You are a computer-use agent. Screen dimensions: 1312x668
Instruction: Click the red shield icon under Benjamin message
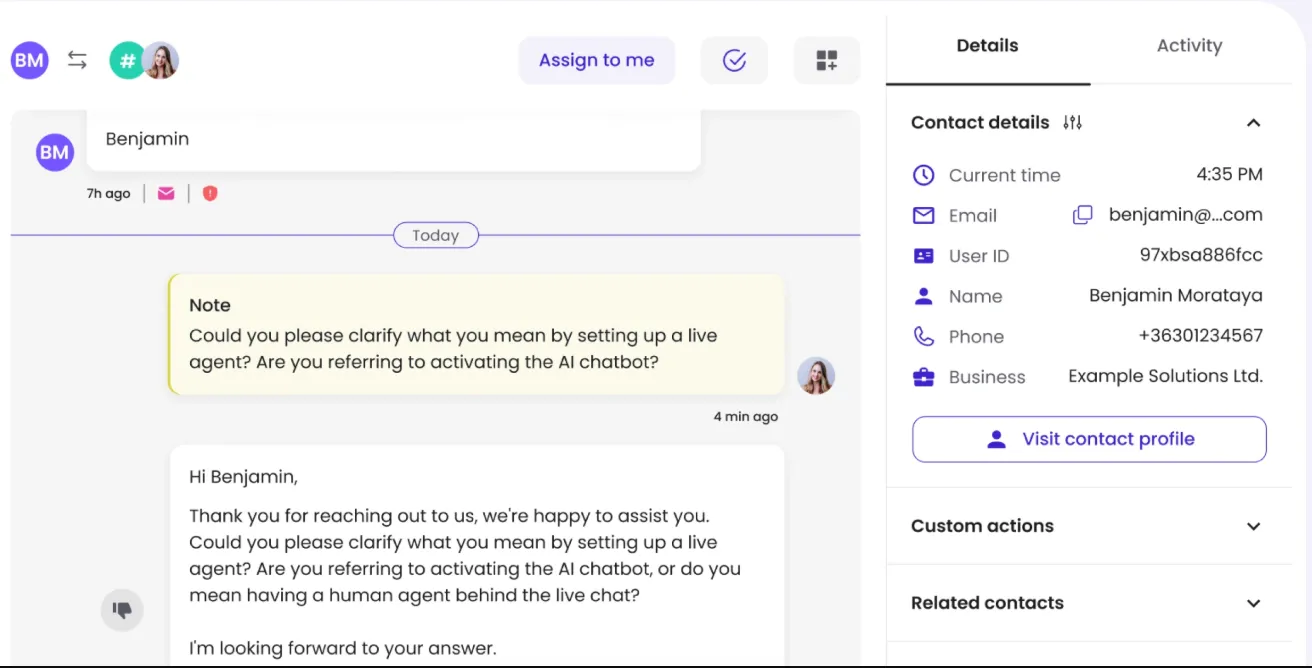210,193
